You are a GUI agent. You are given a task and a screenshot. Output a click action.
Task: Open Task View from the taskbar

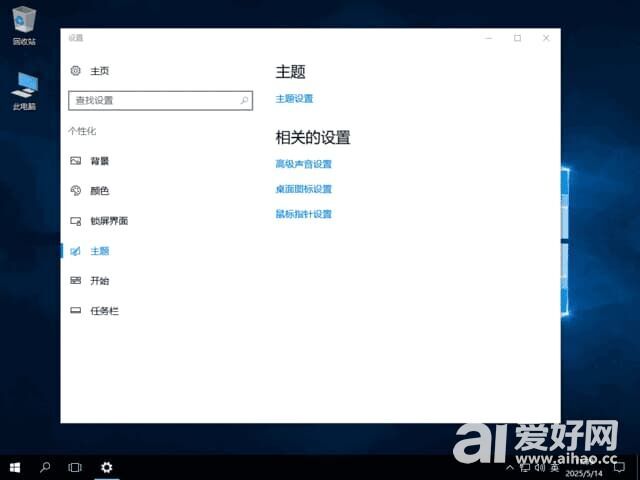[75, 467]
